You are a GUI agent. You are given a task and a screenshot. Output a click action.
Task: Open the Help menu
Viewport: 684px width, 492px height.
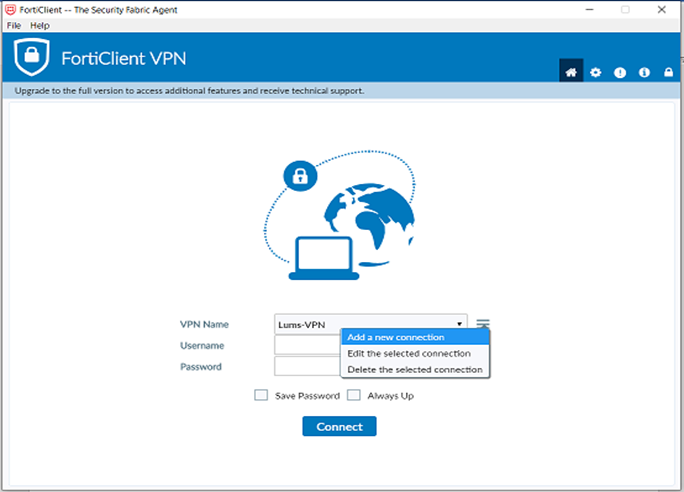click(40, 25)
